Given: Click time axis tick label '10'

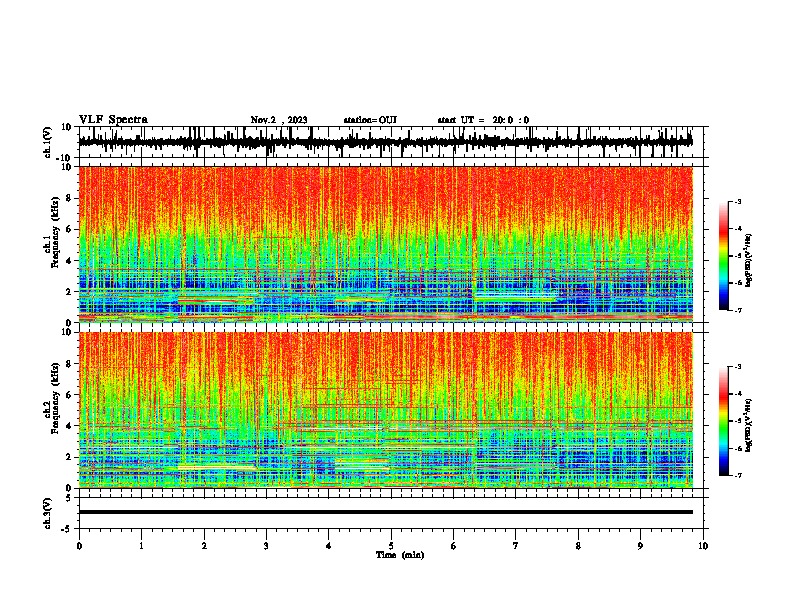Looking at the screenshot, I should [x=703, y=546].
